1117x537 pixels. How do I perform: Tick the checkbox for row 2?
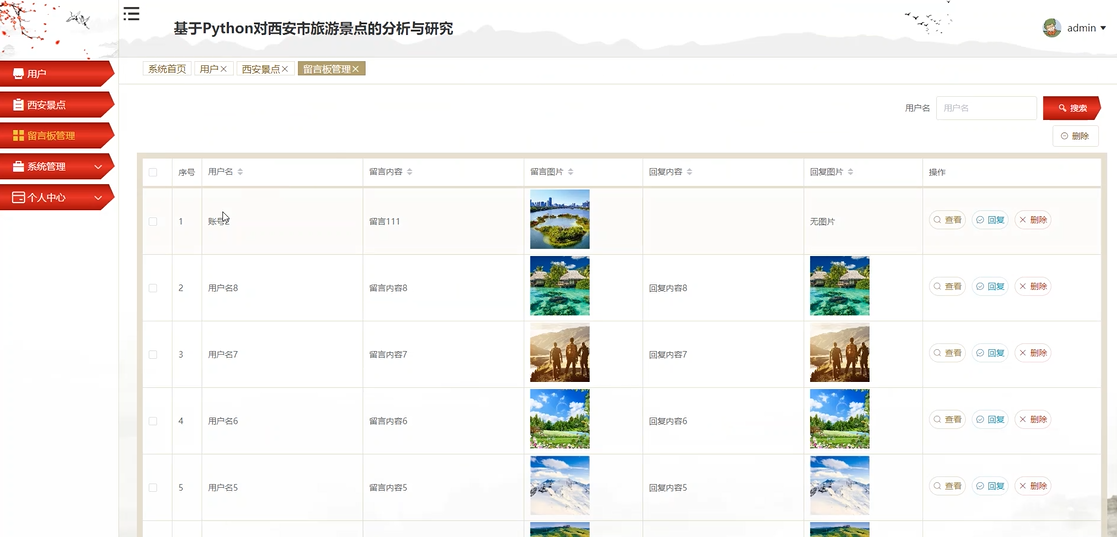(x=152, y=288)
